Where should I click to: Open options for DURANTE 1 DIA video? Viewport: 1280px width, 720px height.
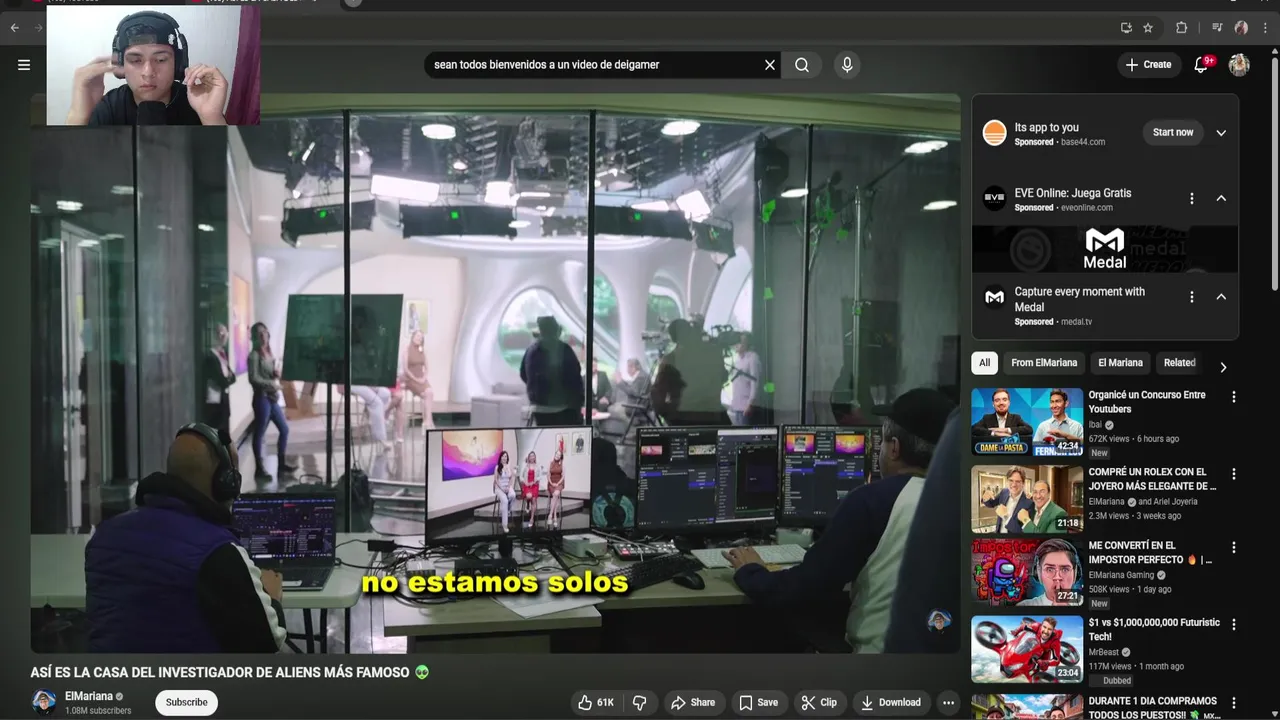pyautogui.click(x=1233, y=703)
